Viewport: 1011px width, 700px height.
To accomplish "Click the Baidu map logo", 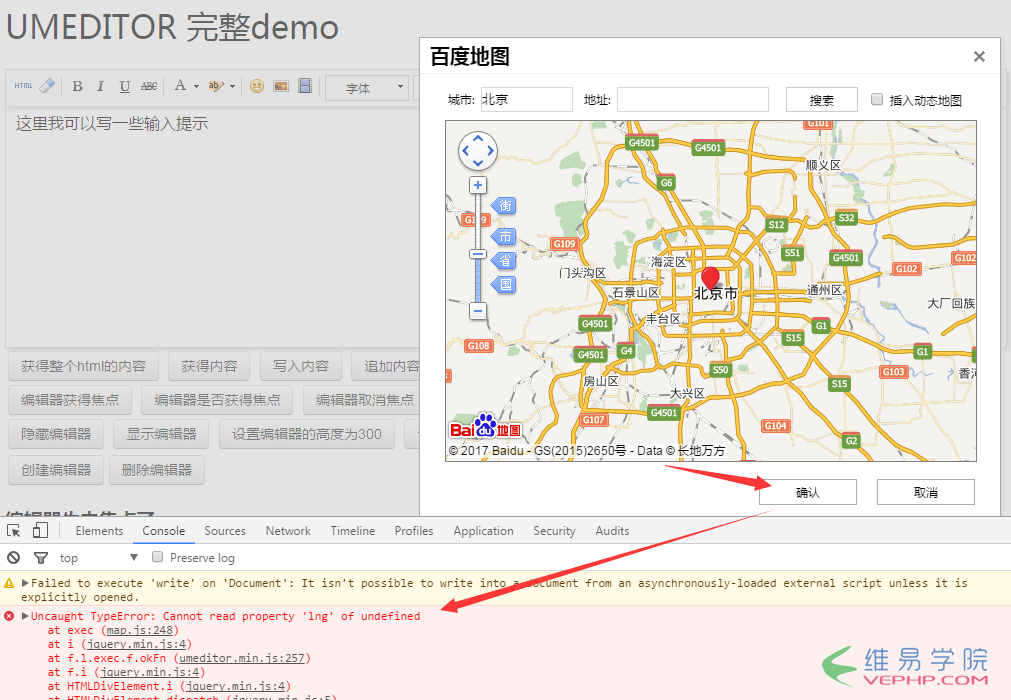I will [x=486, y=427].
